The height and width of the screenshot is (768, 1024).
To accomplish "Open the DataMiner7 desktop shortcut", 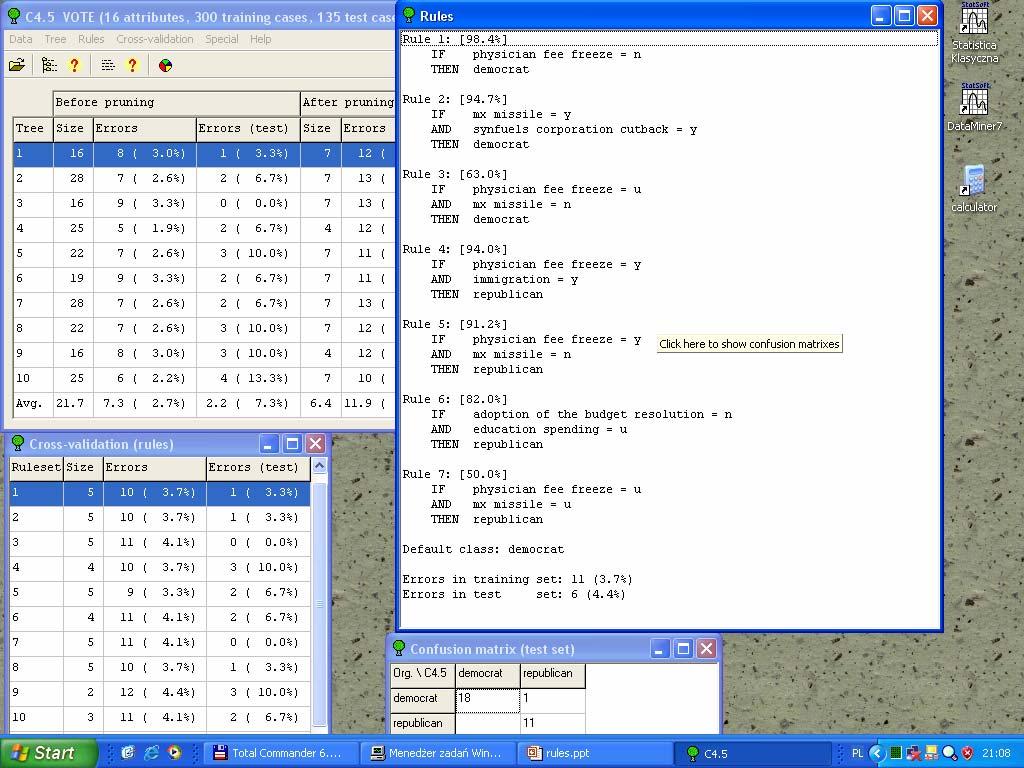I will 974,108.
